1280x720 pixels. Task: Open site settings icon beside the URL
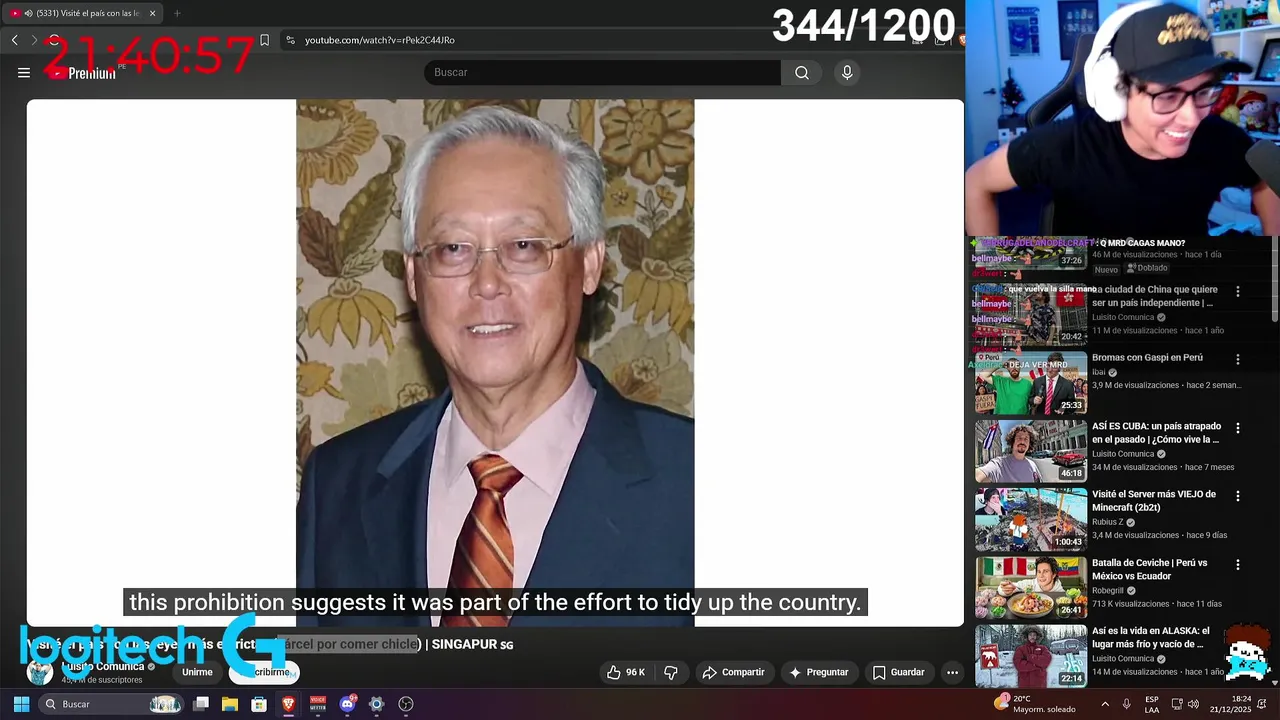290,40
